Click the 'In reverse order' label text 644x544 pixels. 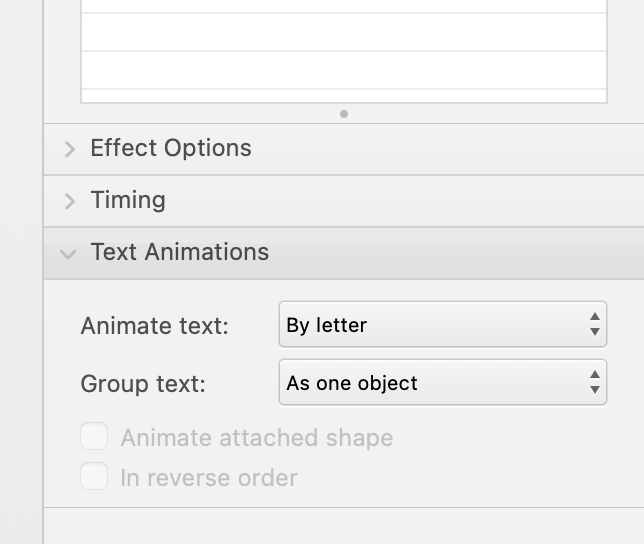point(209,478)
